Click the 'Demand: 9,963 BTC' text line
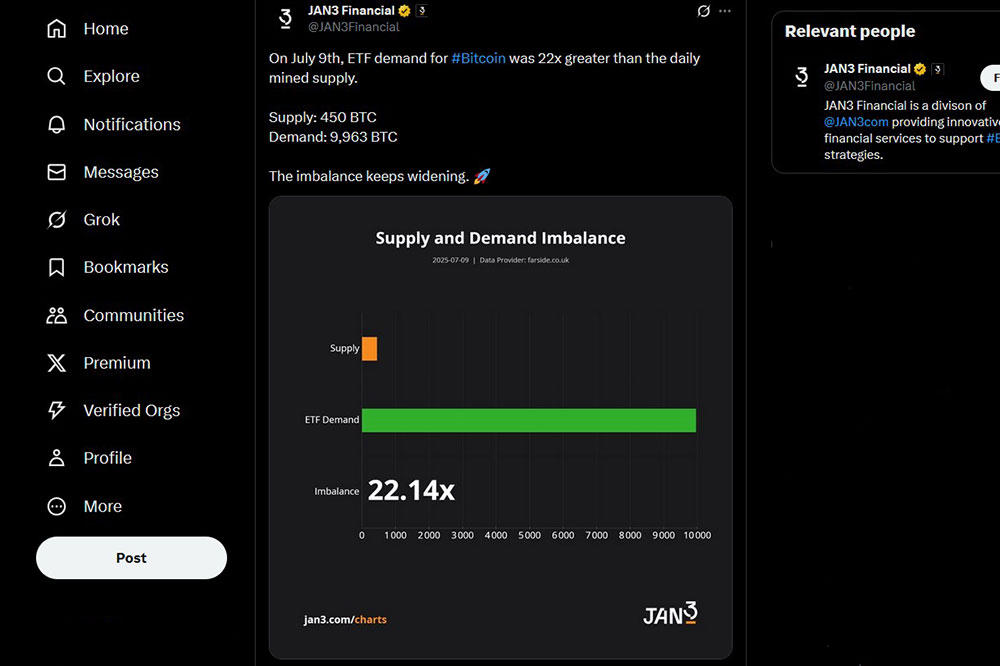Screen dimensions: 1000x666 (x=333, y=137)
